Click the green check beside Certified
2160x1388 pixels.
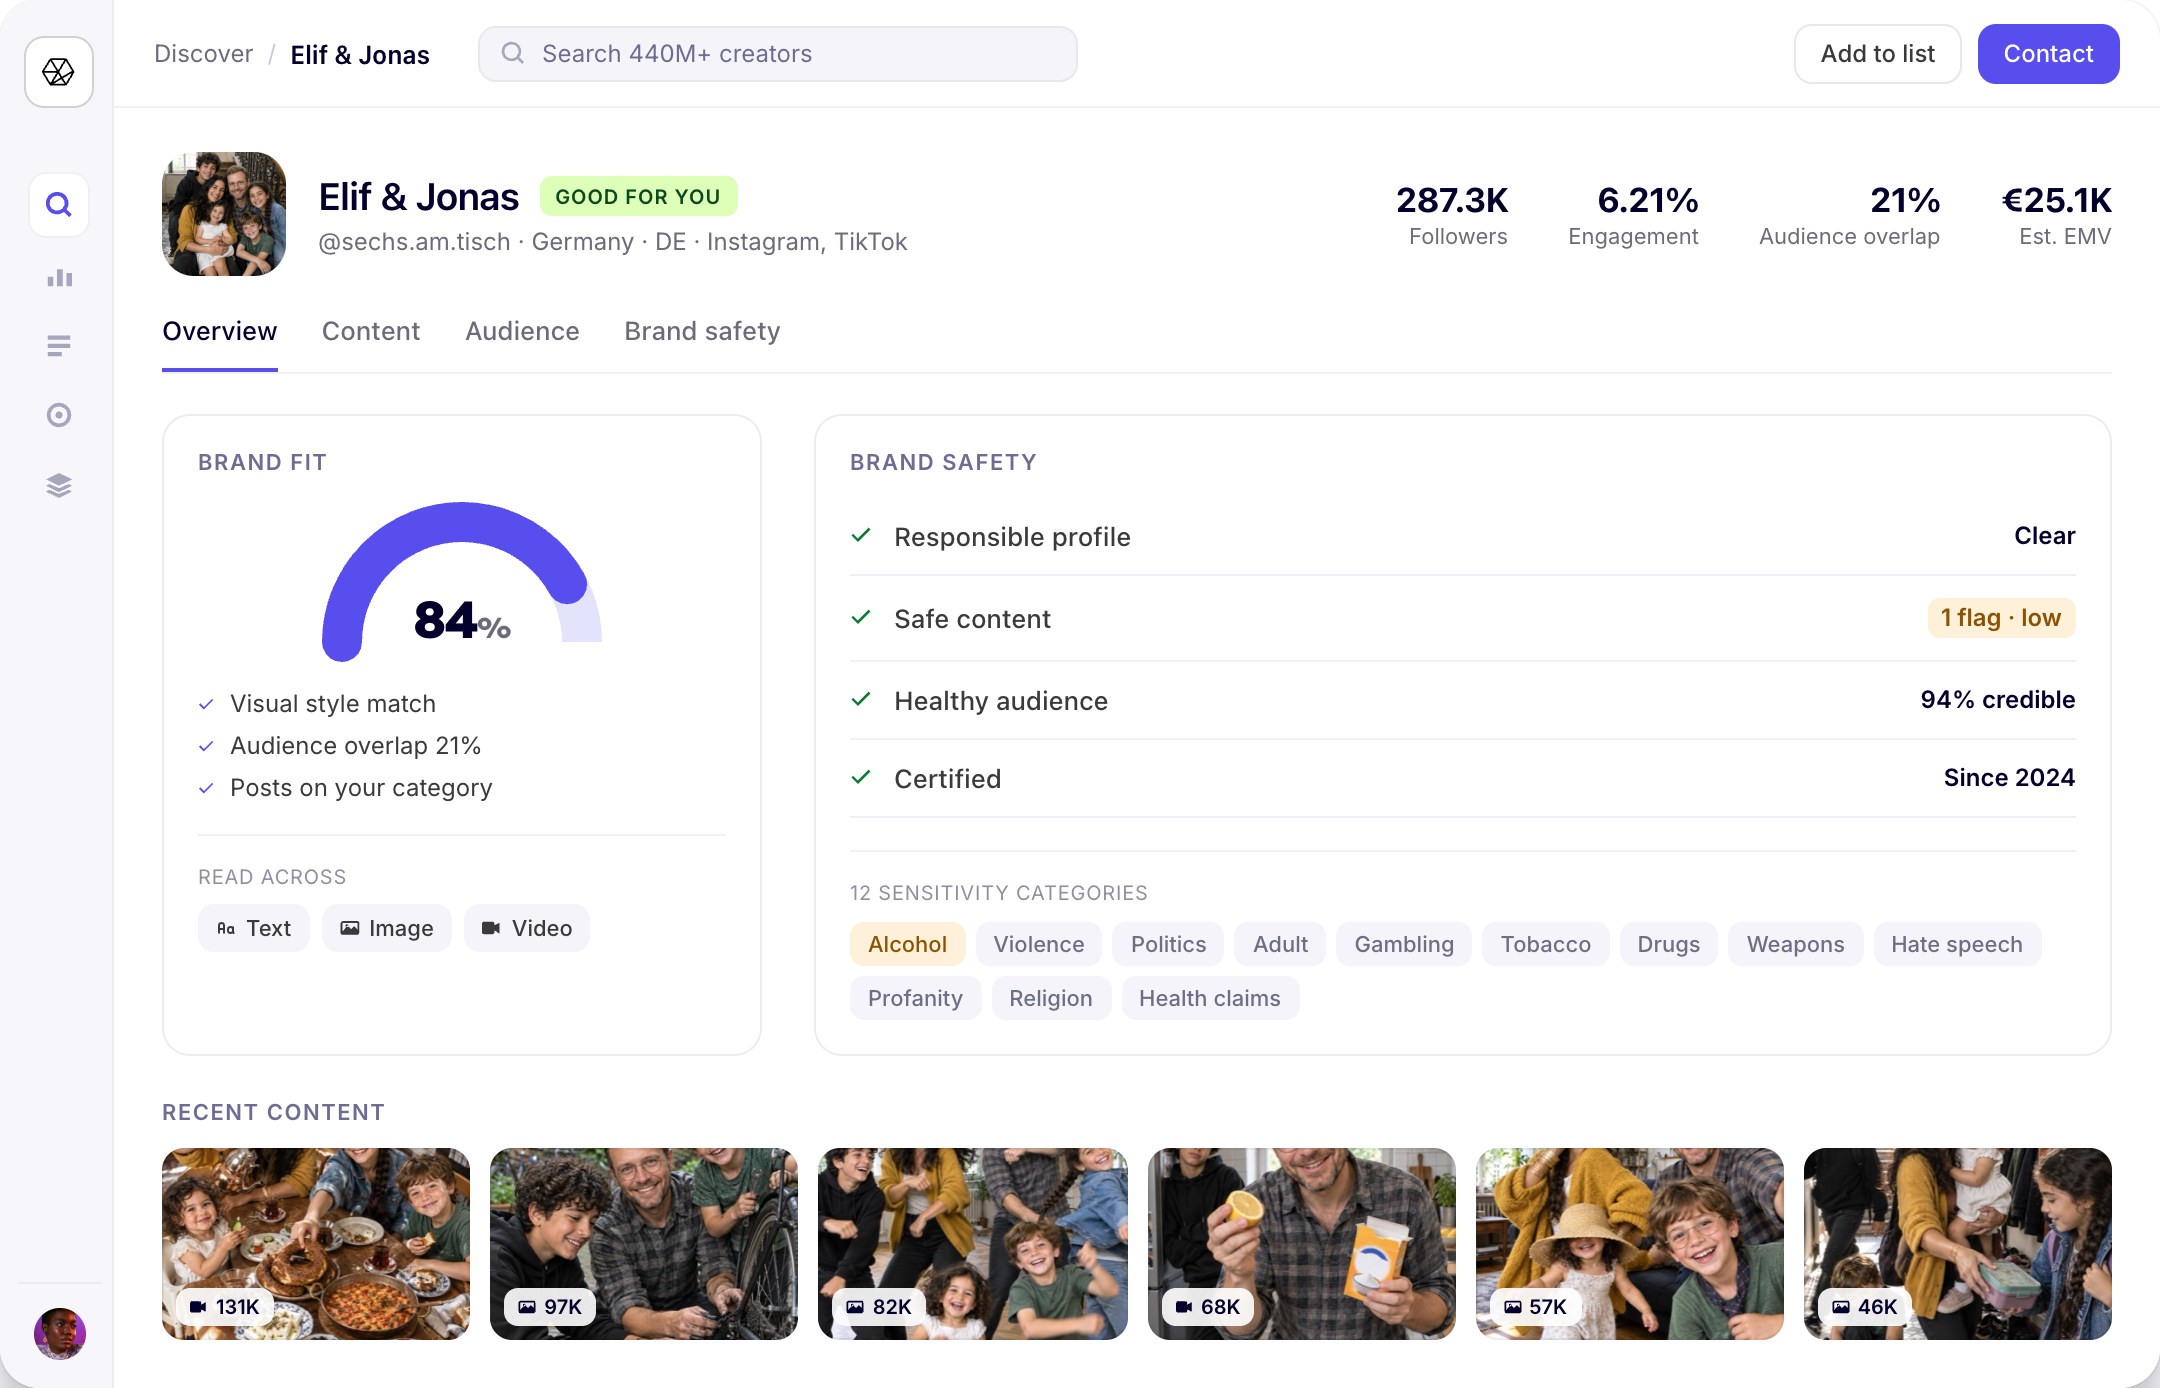[x=861, y=778]
